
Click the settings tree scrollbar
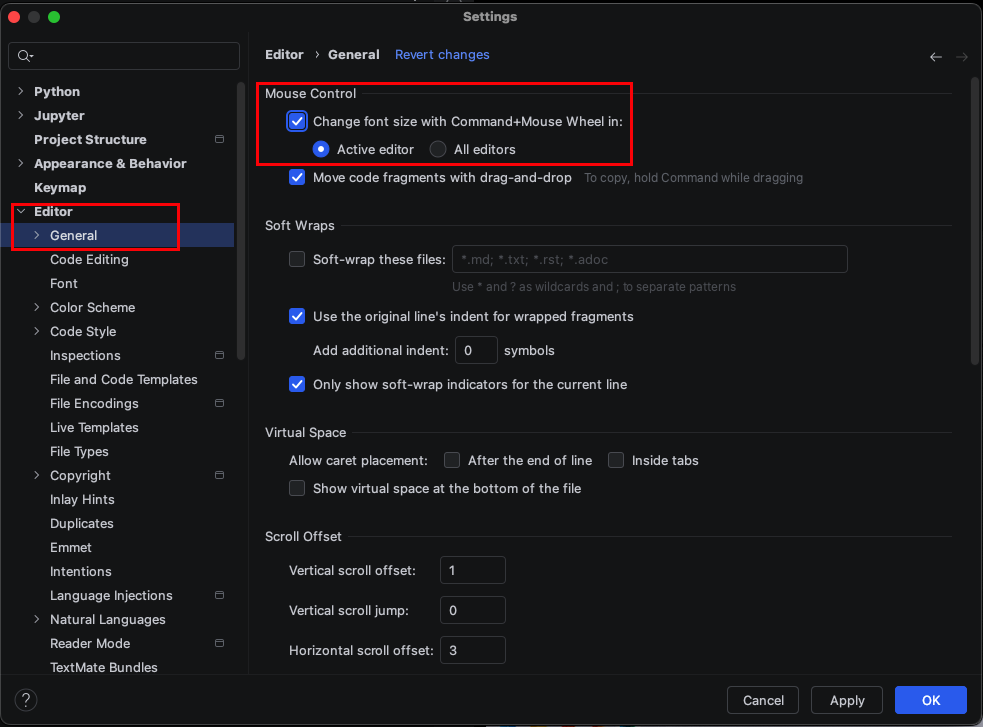[x=241, y=221]
